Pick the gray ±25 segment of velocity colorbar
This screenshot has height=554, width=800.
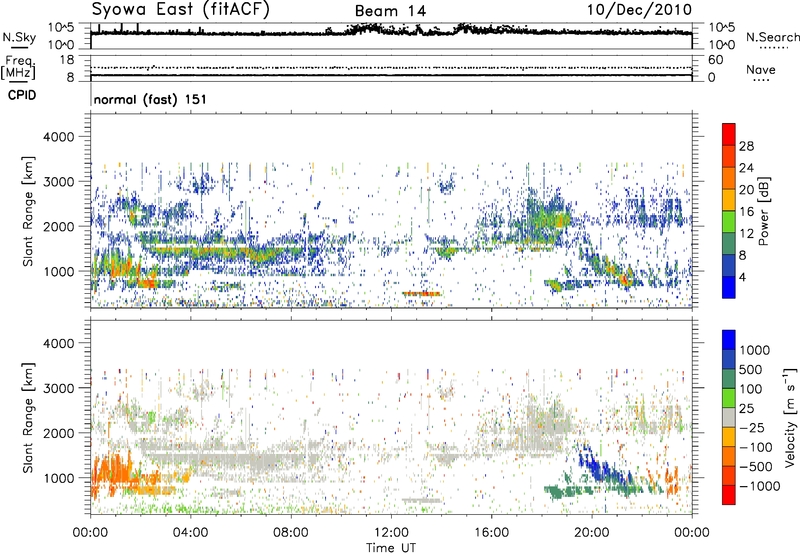tap(729, 418)
